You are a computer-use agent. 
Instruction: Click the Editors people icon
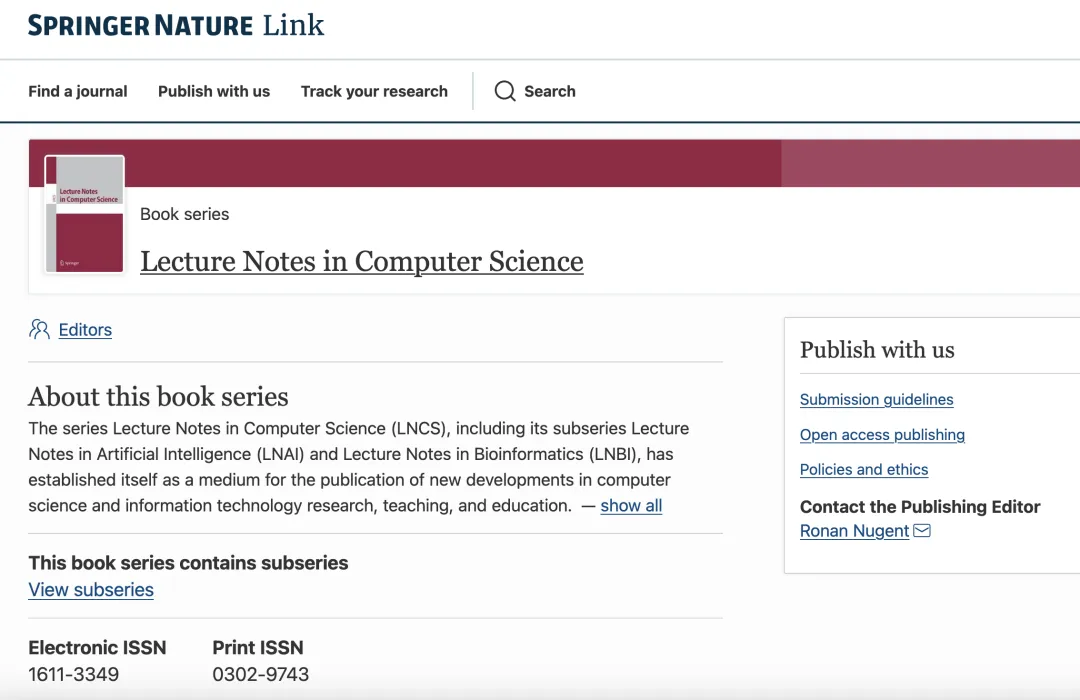[x=39, y=329]
